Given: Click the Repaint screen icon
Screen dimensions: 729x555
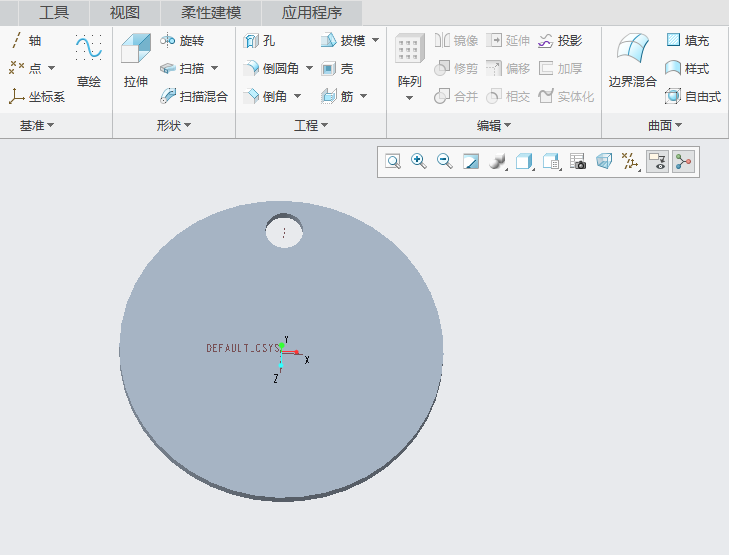Looking at the screenshot, I should point(471,162).
